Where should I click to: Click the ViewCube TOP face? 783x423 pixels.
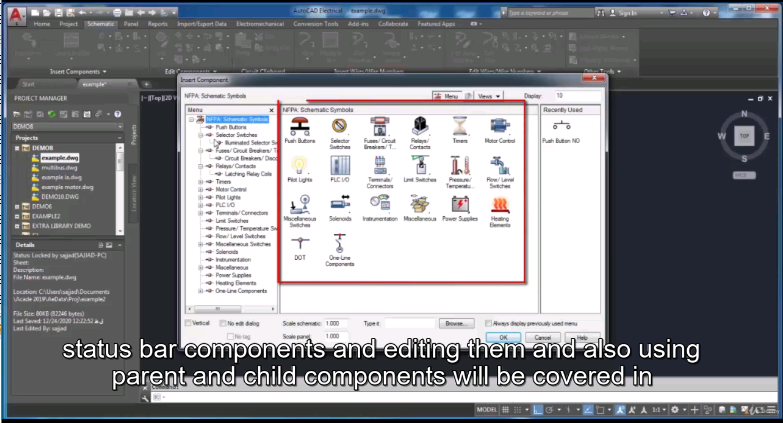pos(744,136)
